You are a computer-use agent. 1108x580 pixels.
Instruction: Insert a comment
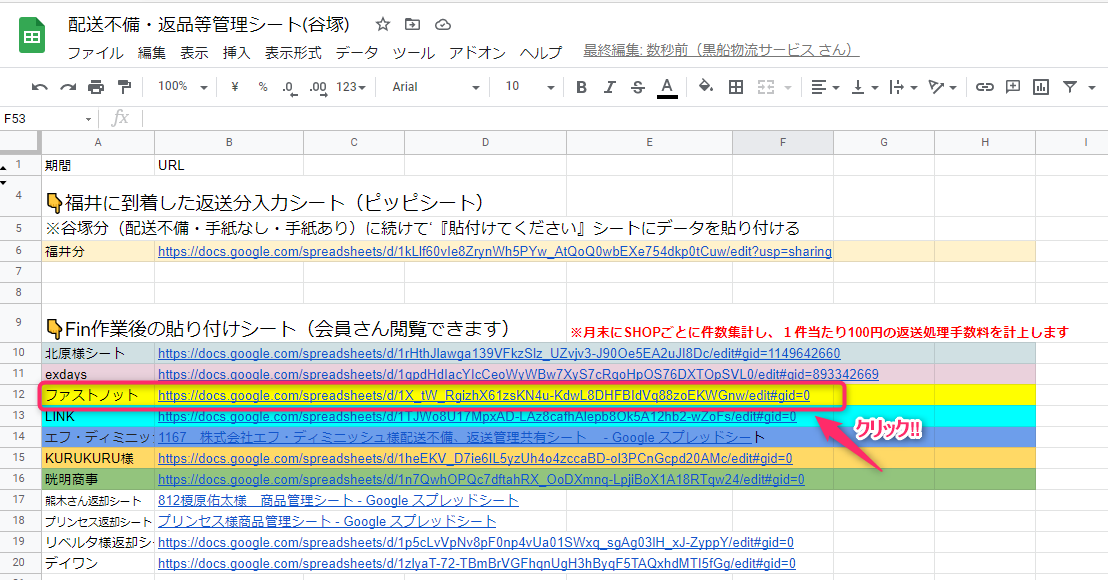[x=1013, y=87]
